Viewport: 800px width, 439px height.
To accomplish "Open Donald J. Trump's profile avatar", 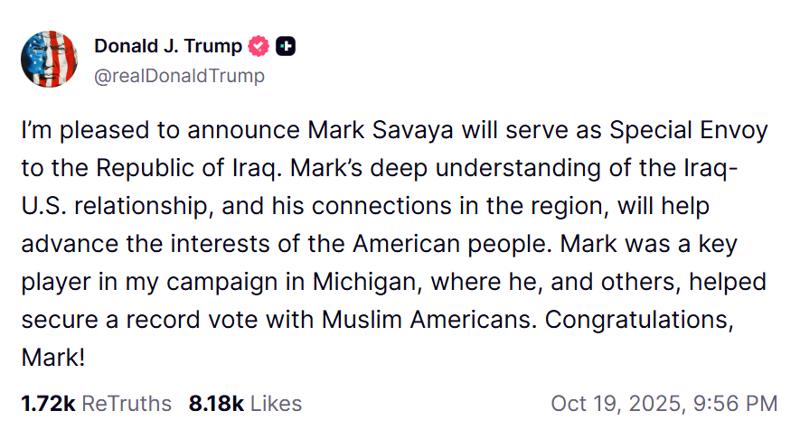I will click(50, 60).
